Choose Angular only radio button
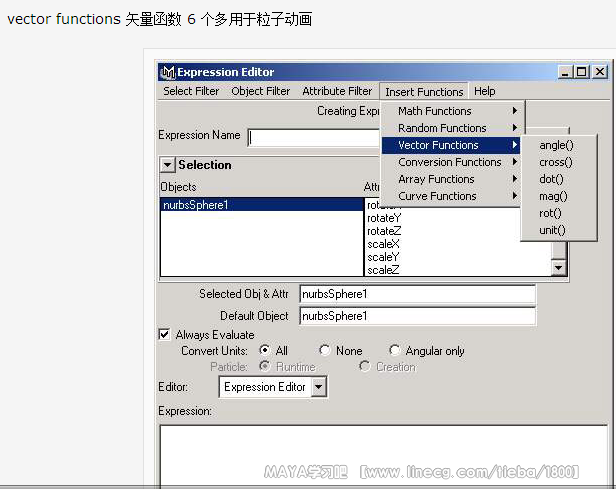Screen dimensions: 616x489 coord(395,351)
